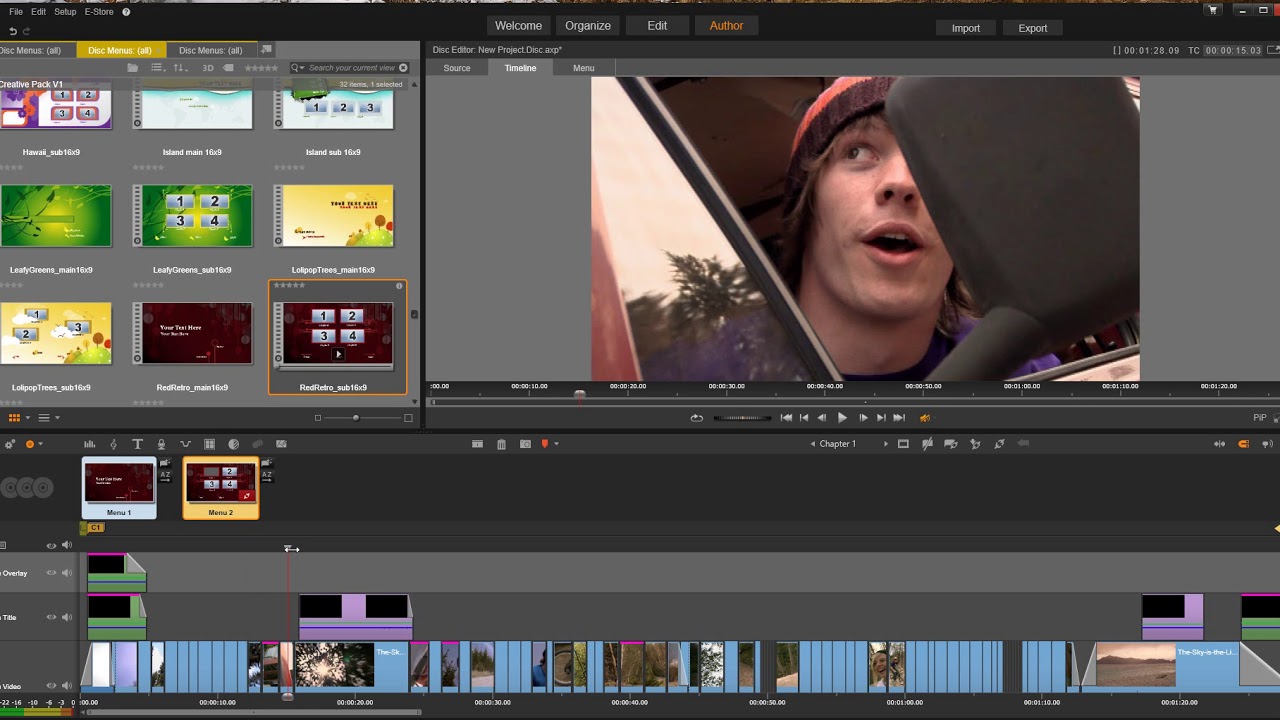
Task: Click the library folder navigation icon
Action: point(132,68)
